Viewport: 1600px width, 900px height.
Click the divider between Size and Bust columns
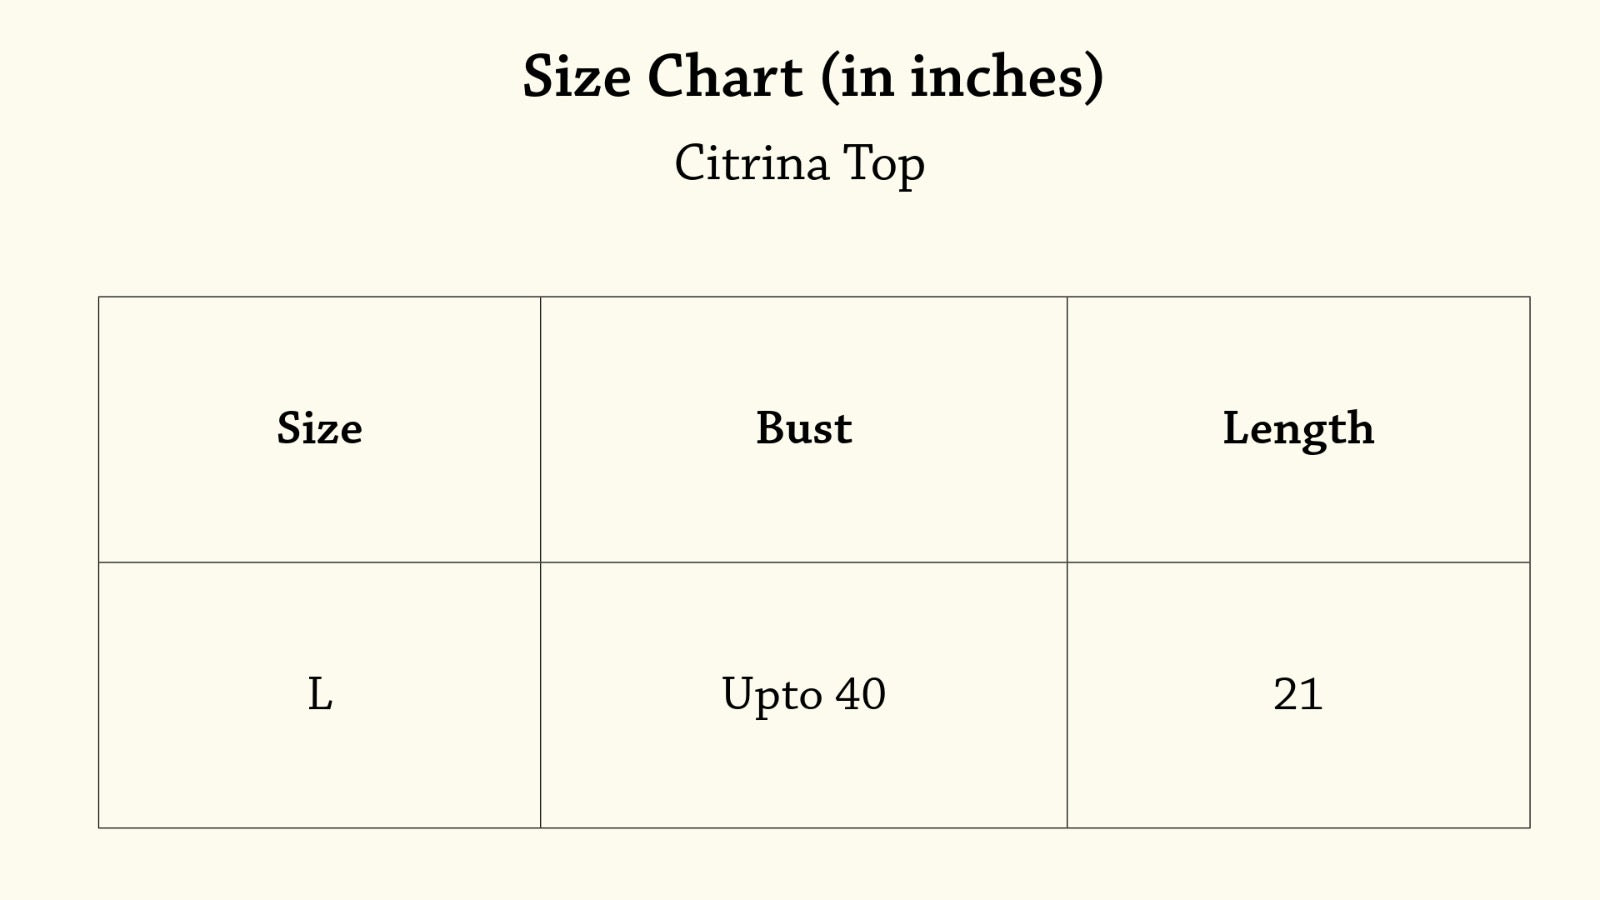coord(540,562)
